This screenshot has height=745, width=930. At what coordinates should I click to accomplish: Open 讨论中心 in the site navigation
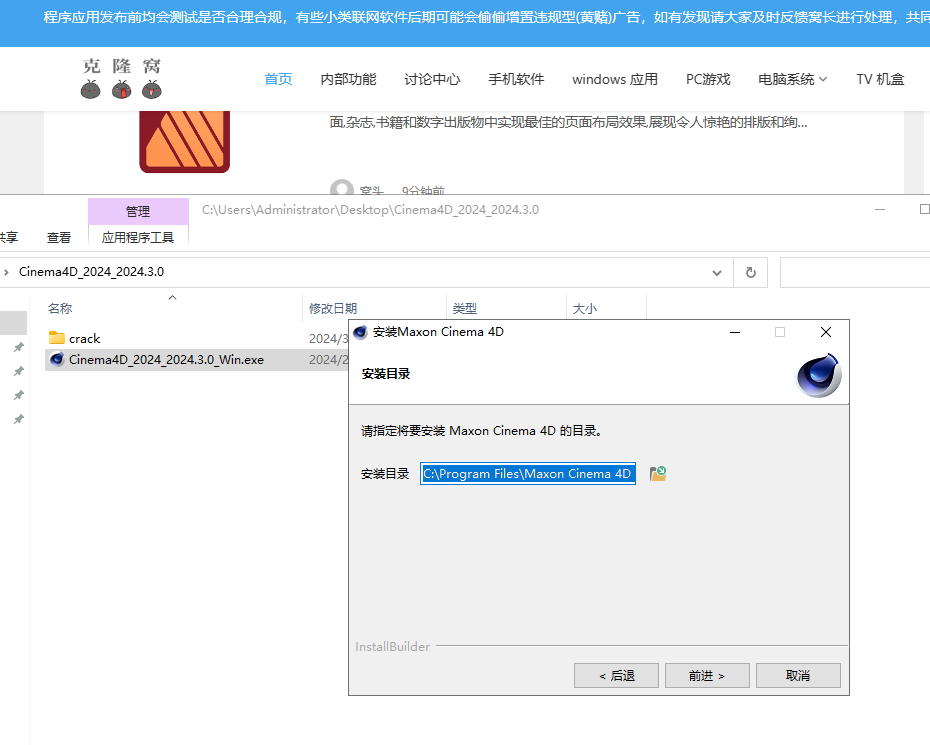tap(432, 79)
